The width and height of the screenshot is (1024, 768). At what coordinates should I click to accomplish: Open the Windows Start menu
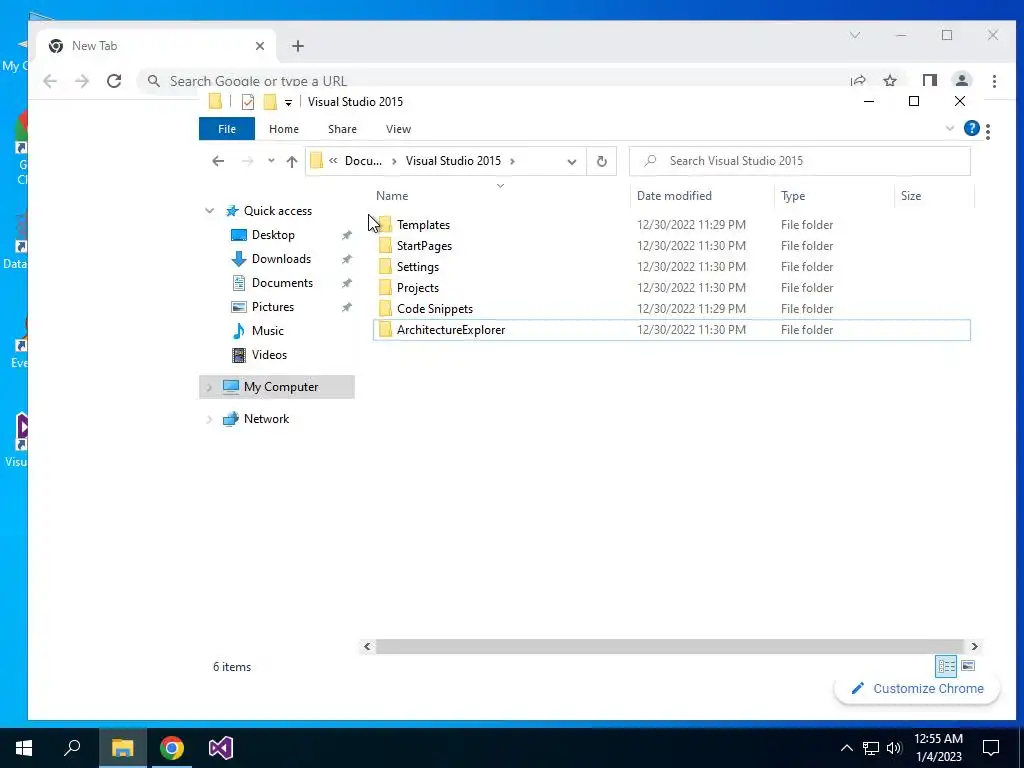coord(24,748)
